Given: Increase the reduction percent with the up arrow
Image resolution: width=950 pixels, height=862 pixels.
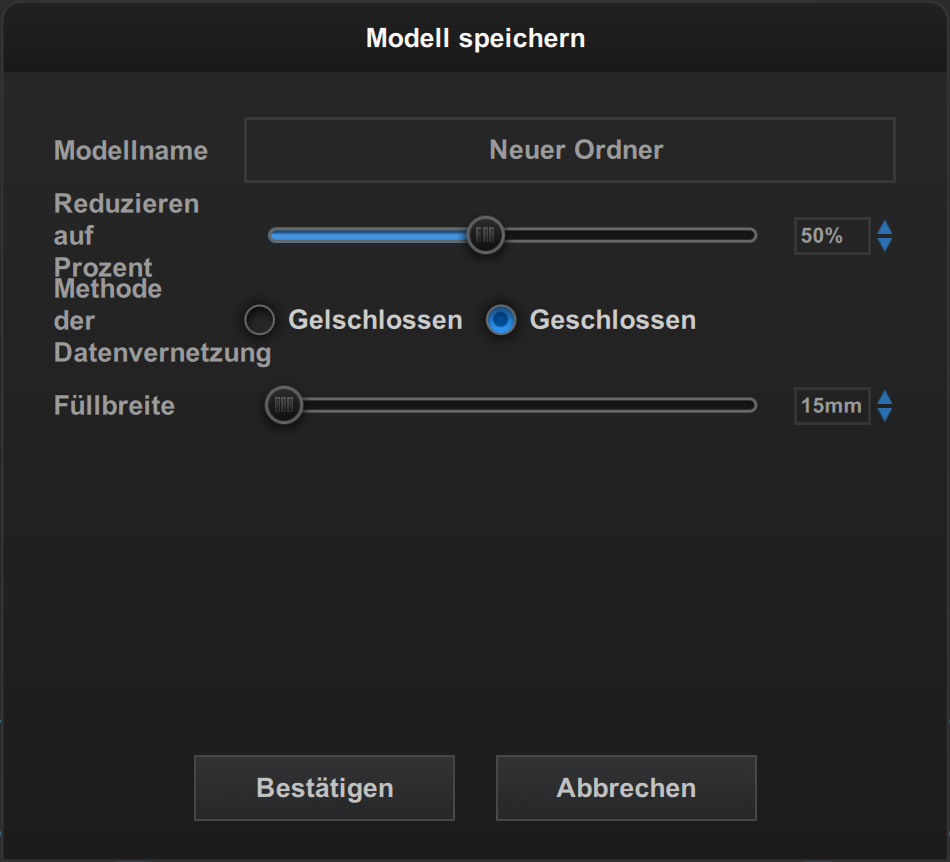Looking at the screenshot, I should 884,228.
